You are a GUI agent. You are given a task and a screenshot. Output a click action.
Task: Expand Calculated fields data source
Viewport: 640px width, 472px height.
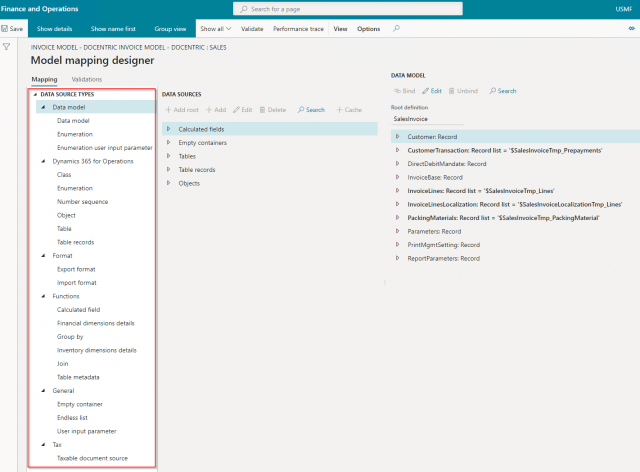click(168, 129)
